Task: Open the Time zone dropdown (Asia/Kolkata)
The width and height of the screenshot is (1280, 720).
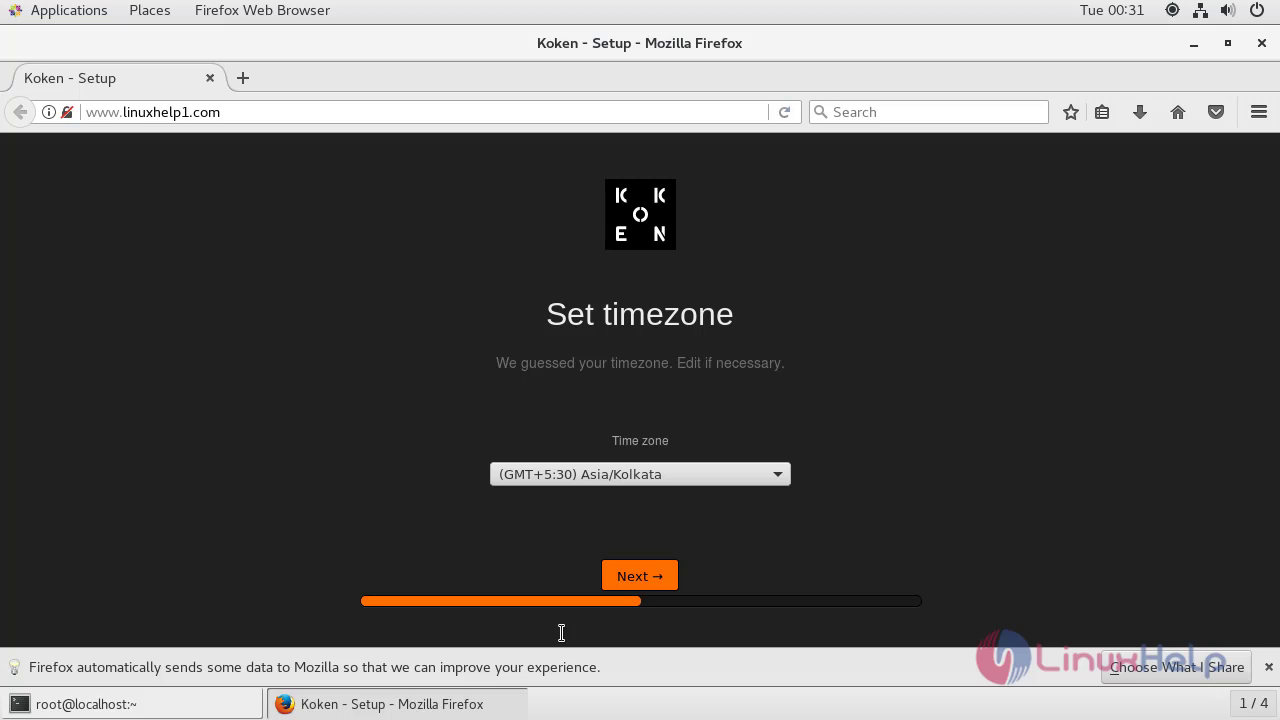Action: coord(640,474)
